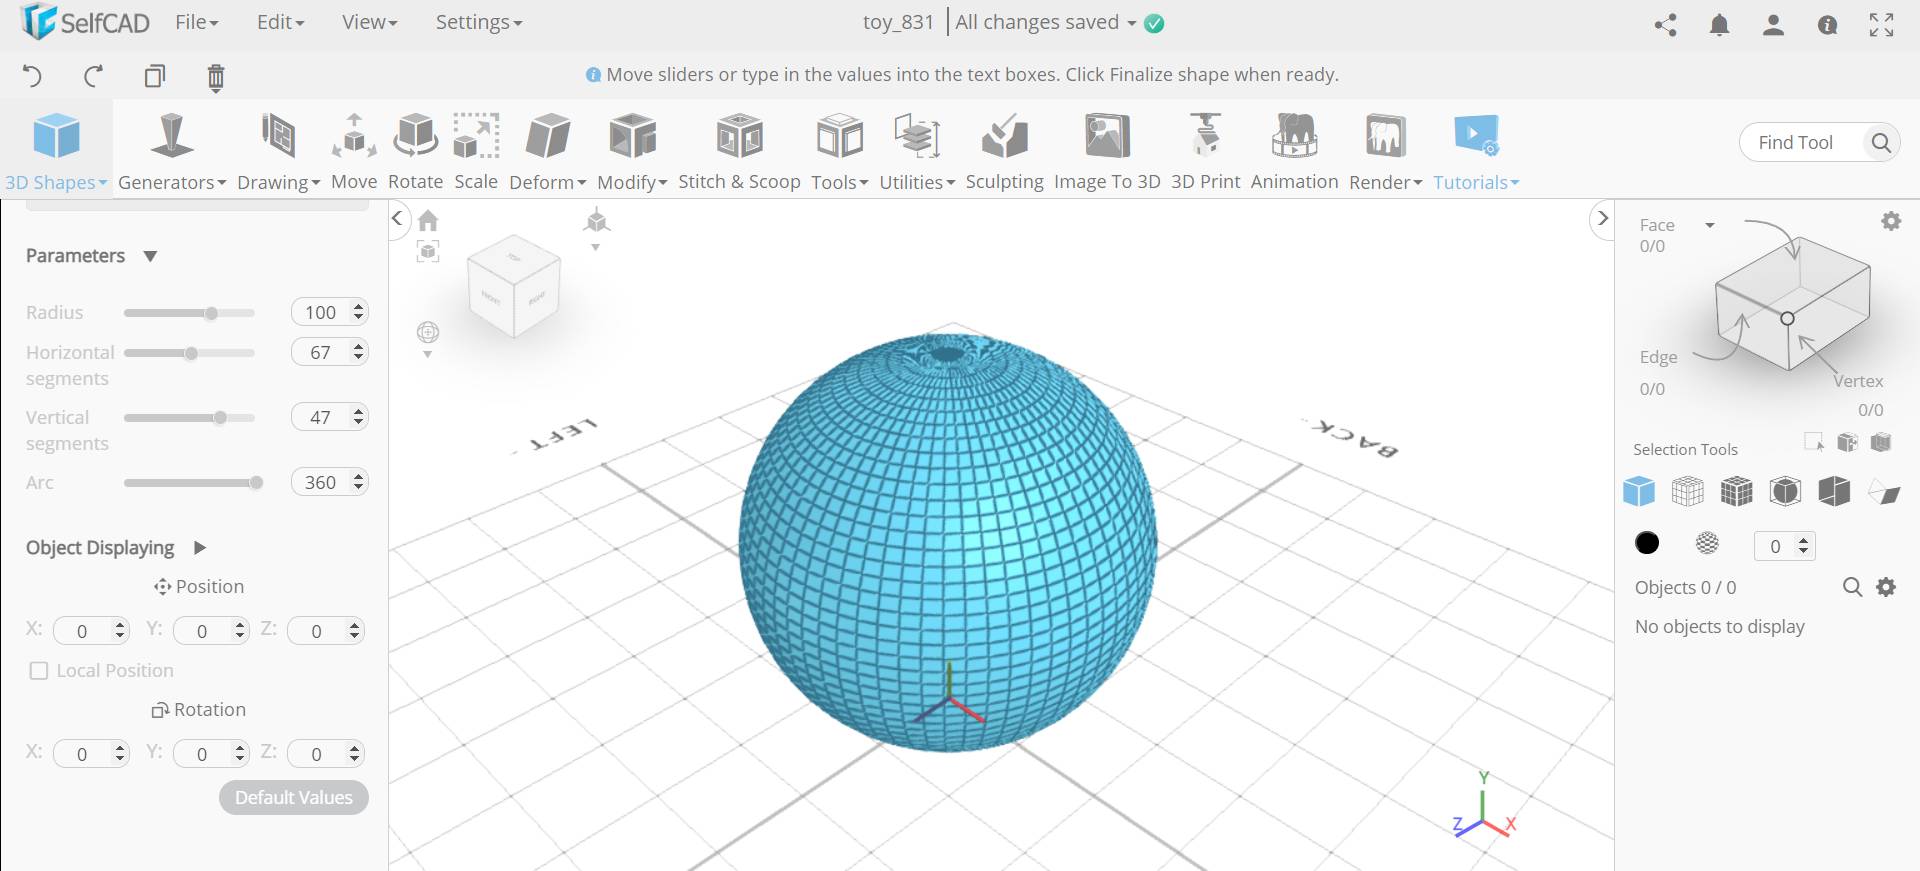Select the Move tool

[354, 150]
